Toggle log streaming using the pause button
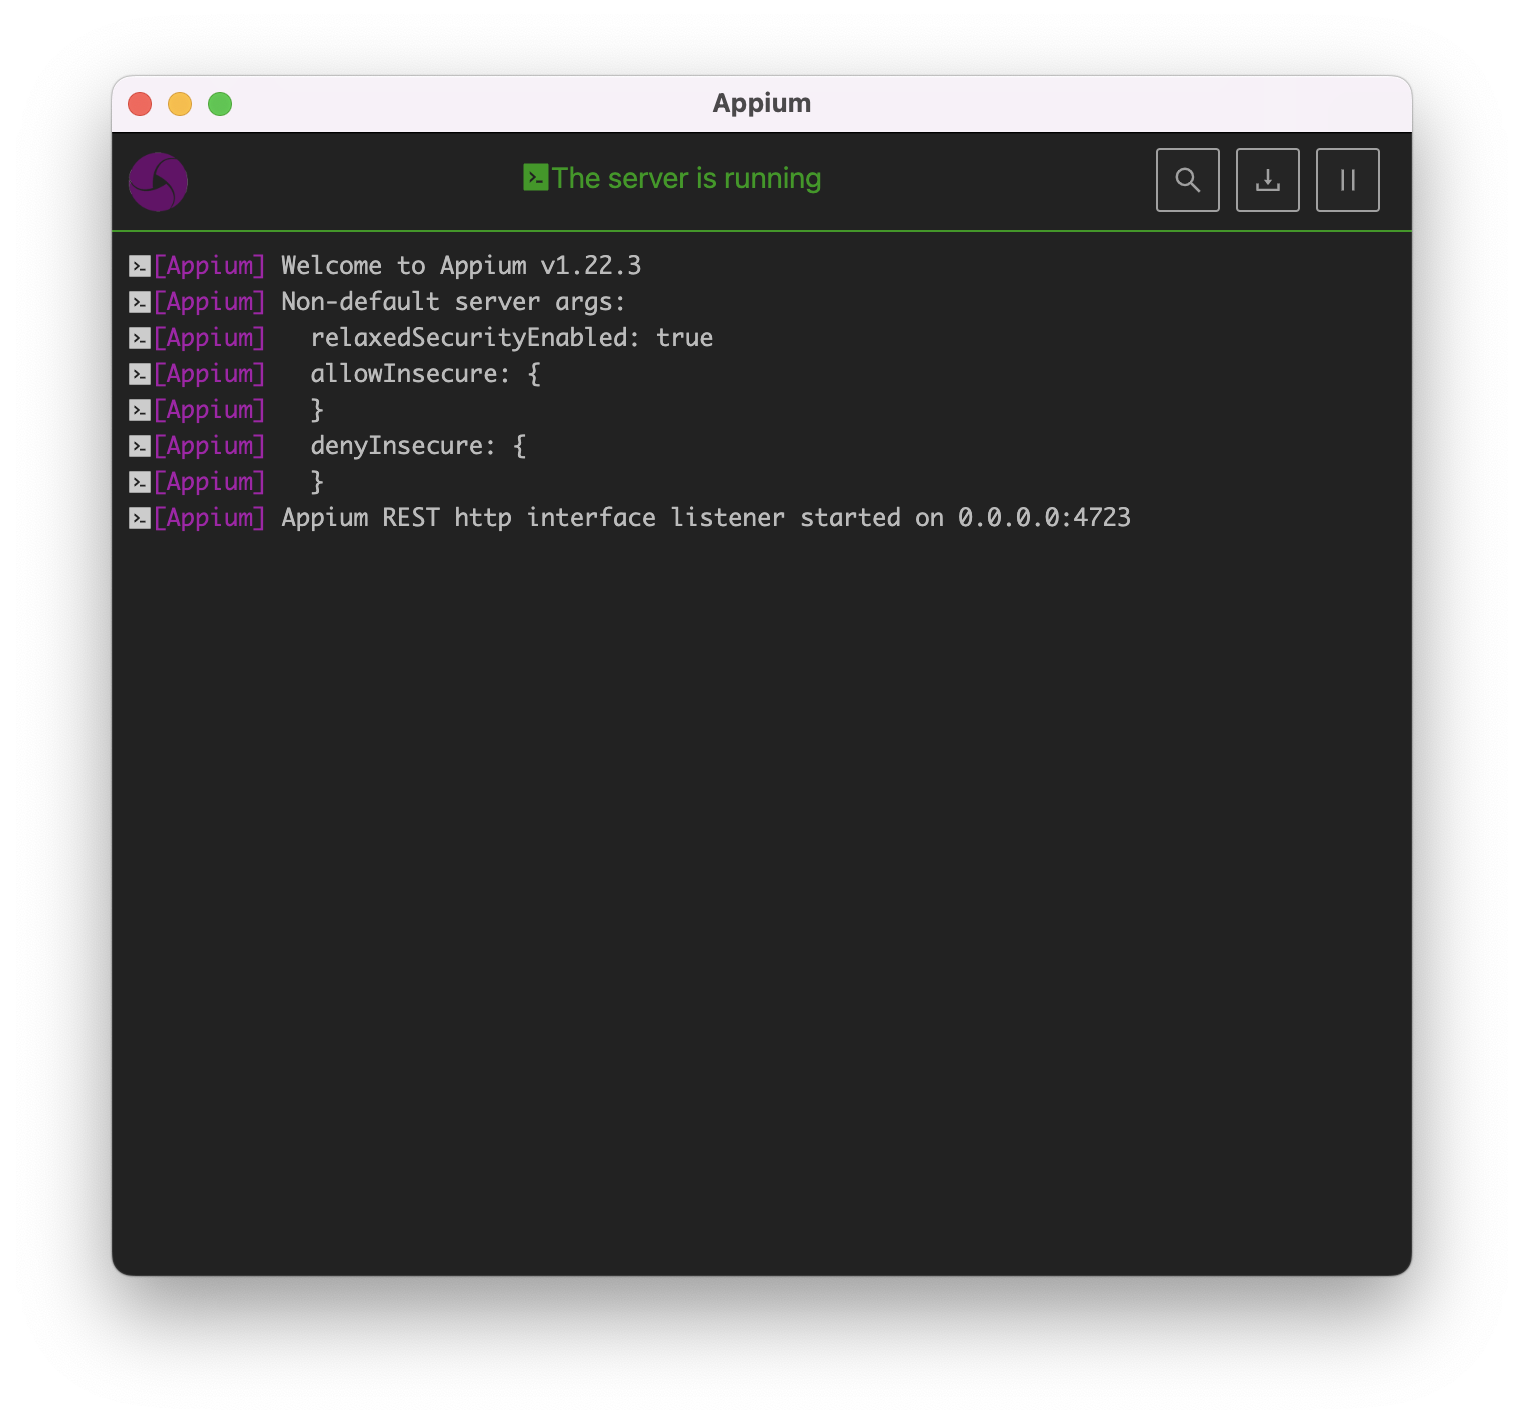 coord(1347,180)
